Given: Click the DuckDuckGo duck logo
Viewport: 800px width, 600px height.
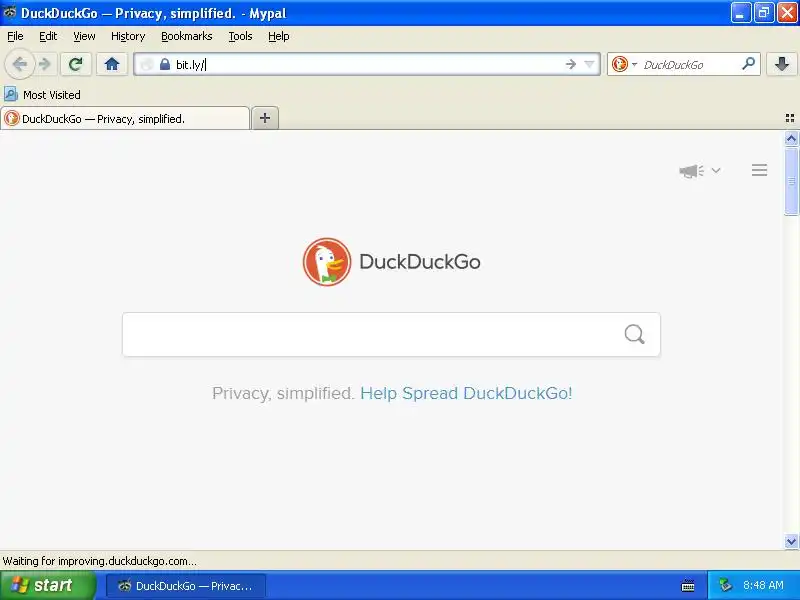Looking at the screenshot, I should point(327,262).
